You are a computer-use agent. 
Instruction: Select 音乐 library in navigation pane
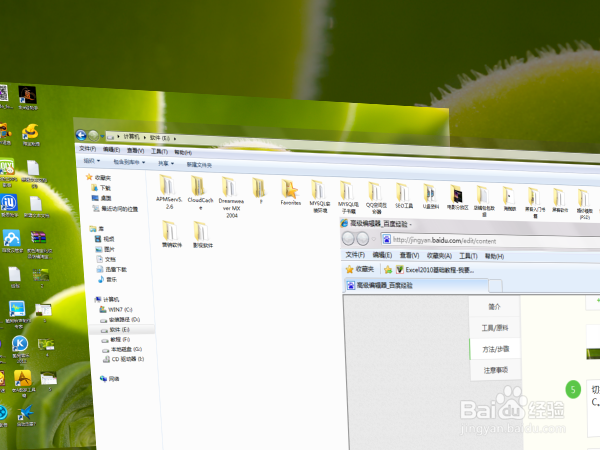pos(107,280)
